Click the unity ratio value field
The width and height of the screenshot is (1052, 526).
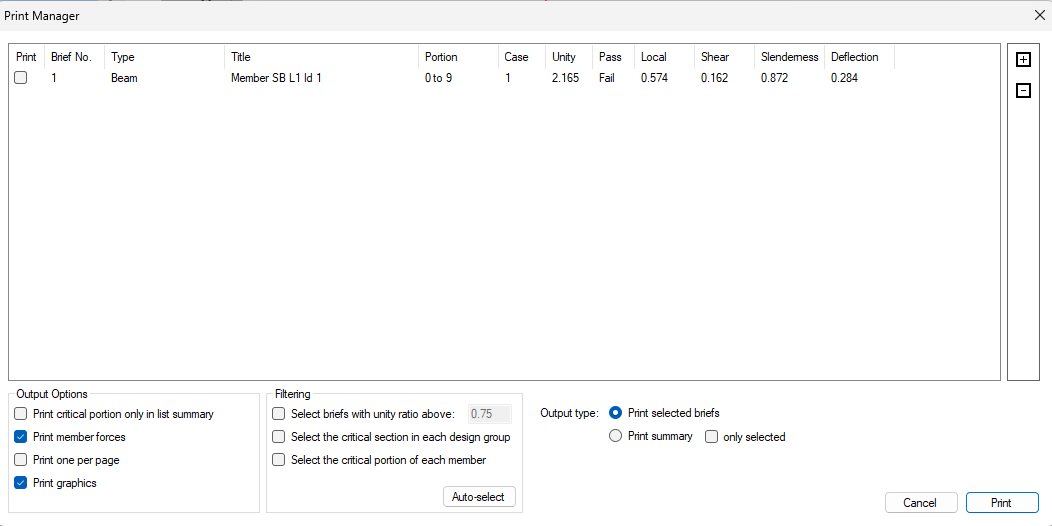click(489, 414)
